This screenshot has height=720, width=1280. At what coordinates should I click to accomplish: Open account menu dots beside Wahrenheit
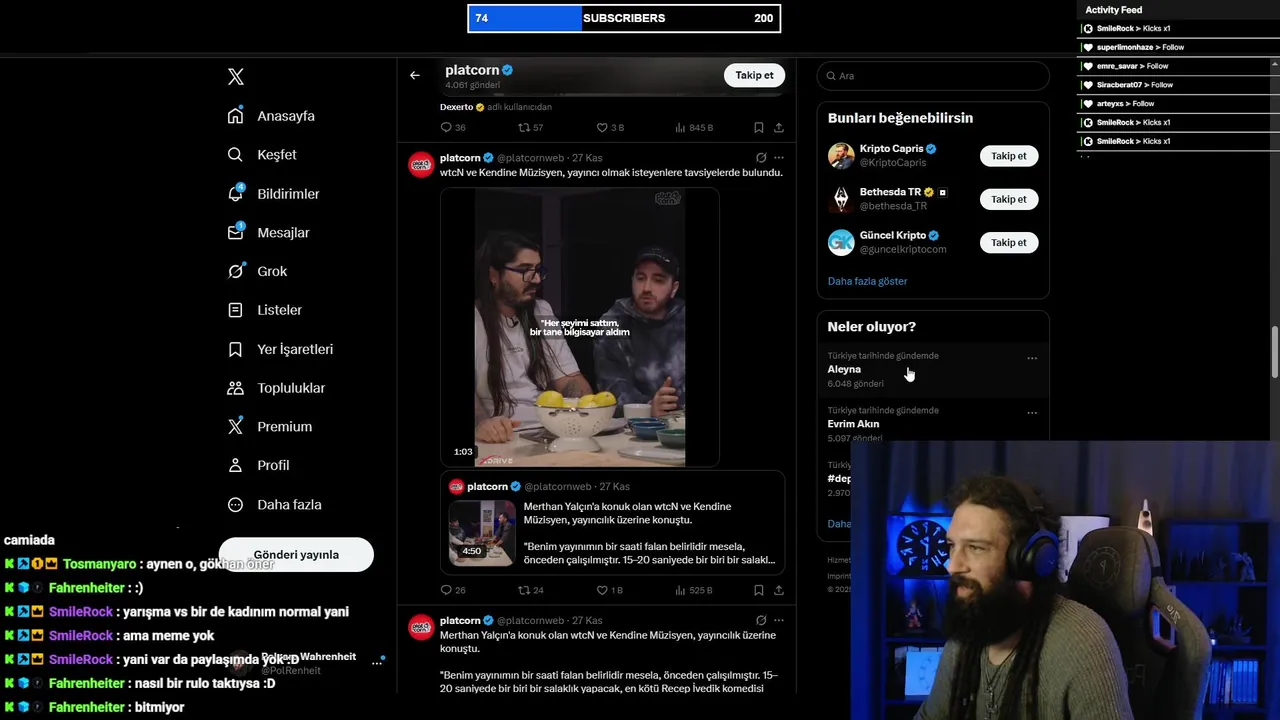click(x=378, y=662)
